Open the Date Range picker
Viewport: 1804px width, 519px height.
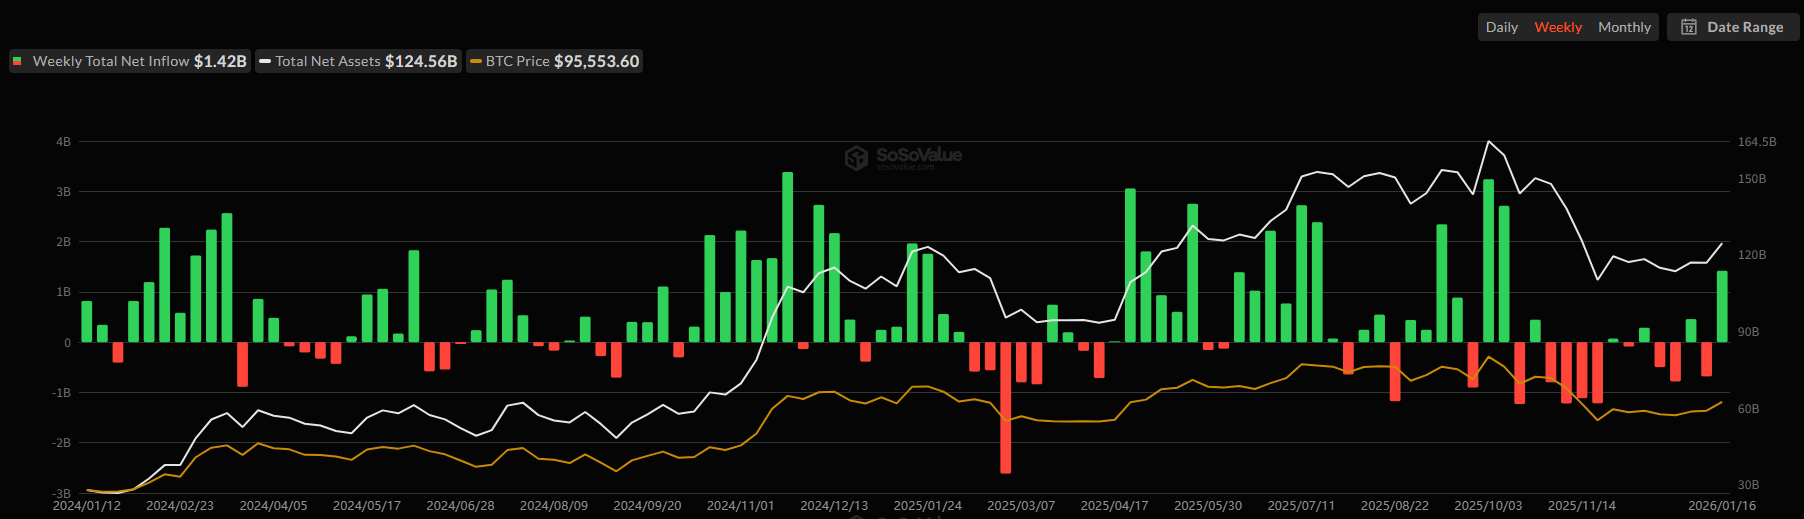coord(1744,27)
